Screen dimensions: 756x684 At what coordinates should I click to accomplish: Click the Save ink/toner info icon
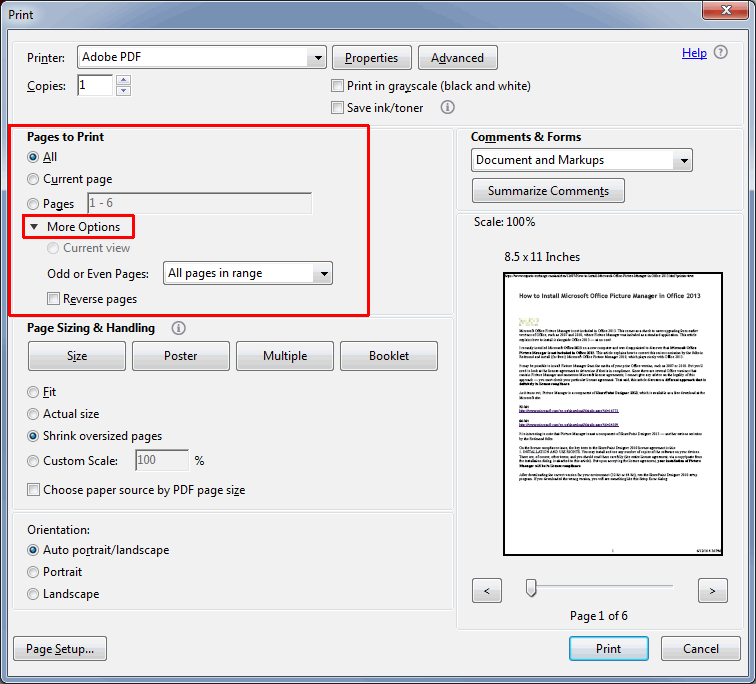coord(447,107)
